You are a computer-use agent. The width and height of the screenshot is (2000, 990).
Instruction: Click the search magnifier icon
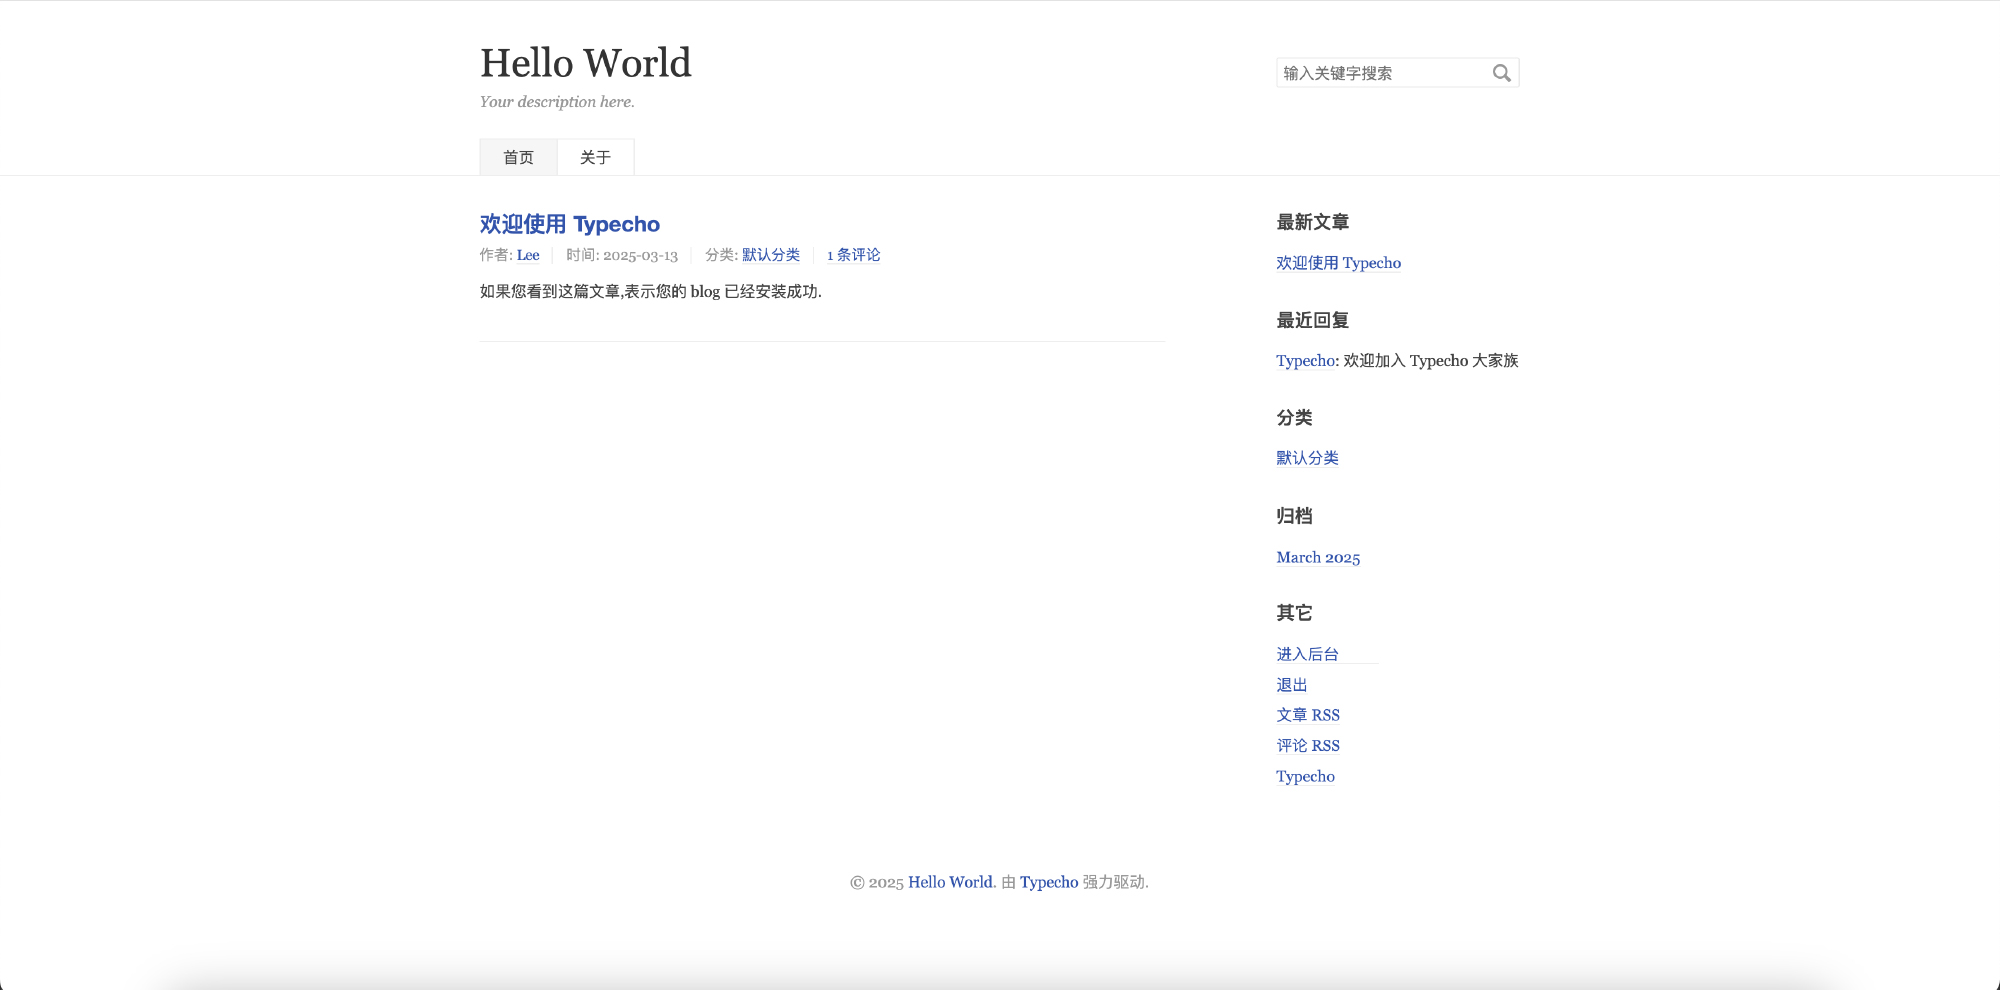click(x=1501, y=73)
